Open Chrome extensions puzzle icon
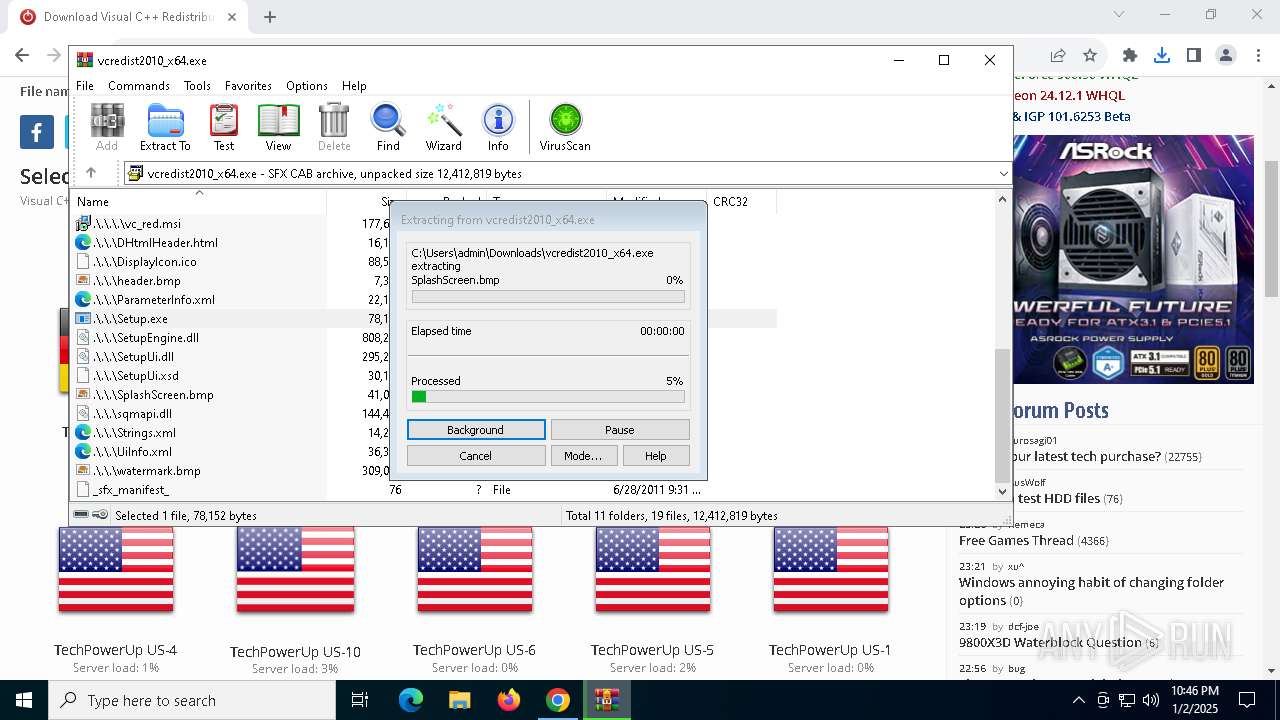The height and width of the screenshot is (720, 1280). click(x=1130, y=56)
